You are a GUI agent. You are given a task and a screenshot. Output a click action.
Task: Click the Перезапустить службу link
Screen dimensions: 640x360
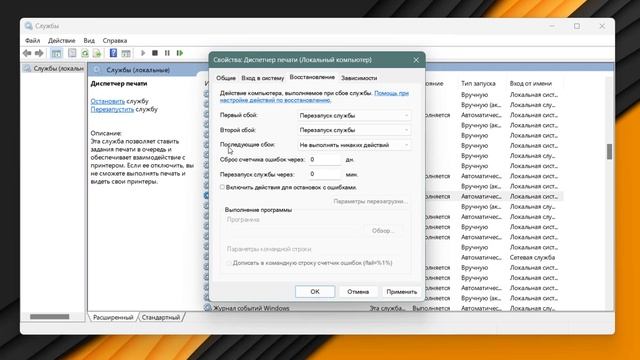click(112, 109)
